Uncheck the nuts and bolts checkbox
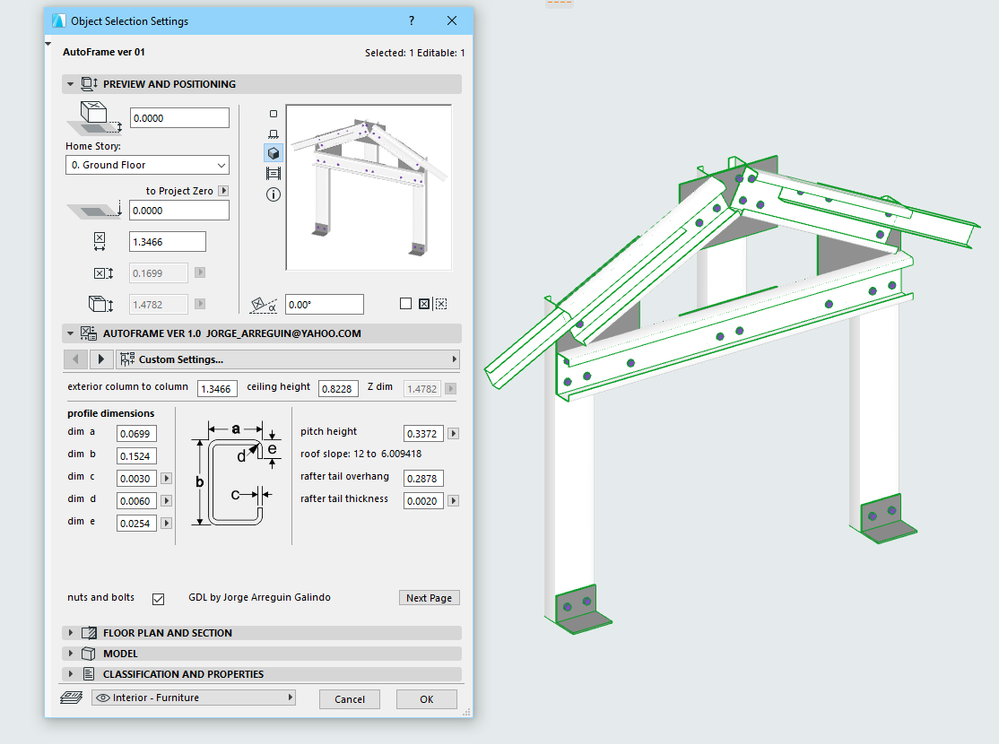The height and width of the screenshot is (744, 999). [x=158, y=599]
